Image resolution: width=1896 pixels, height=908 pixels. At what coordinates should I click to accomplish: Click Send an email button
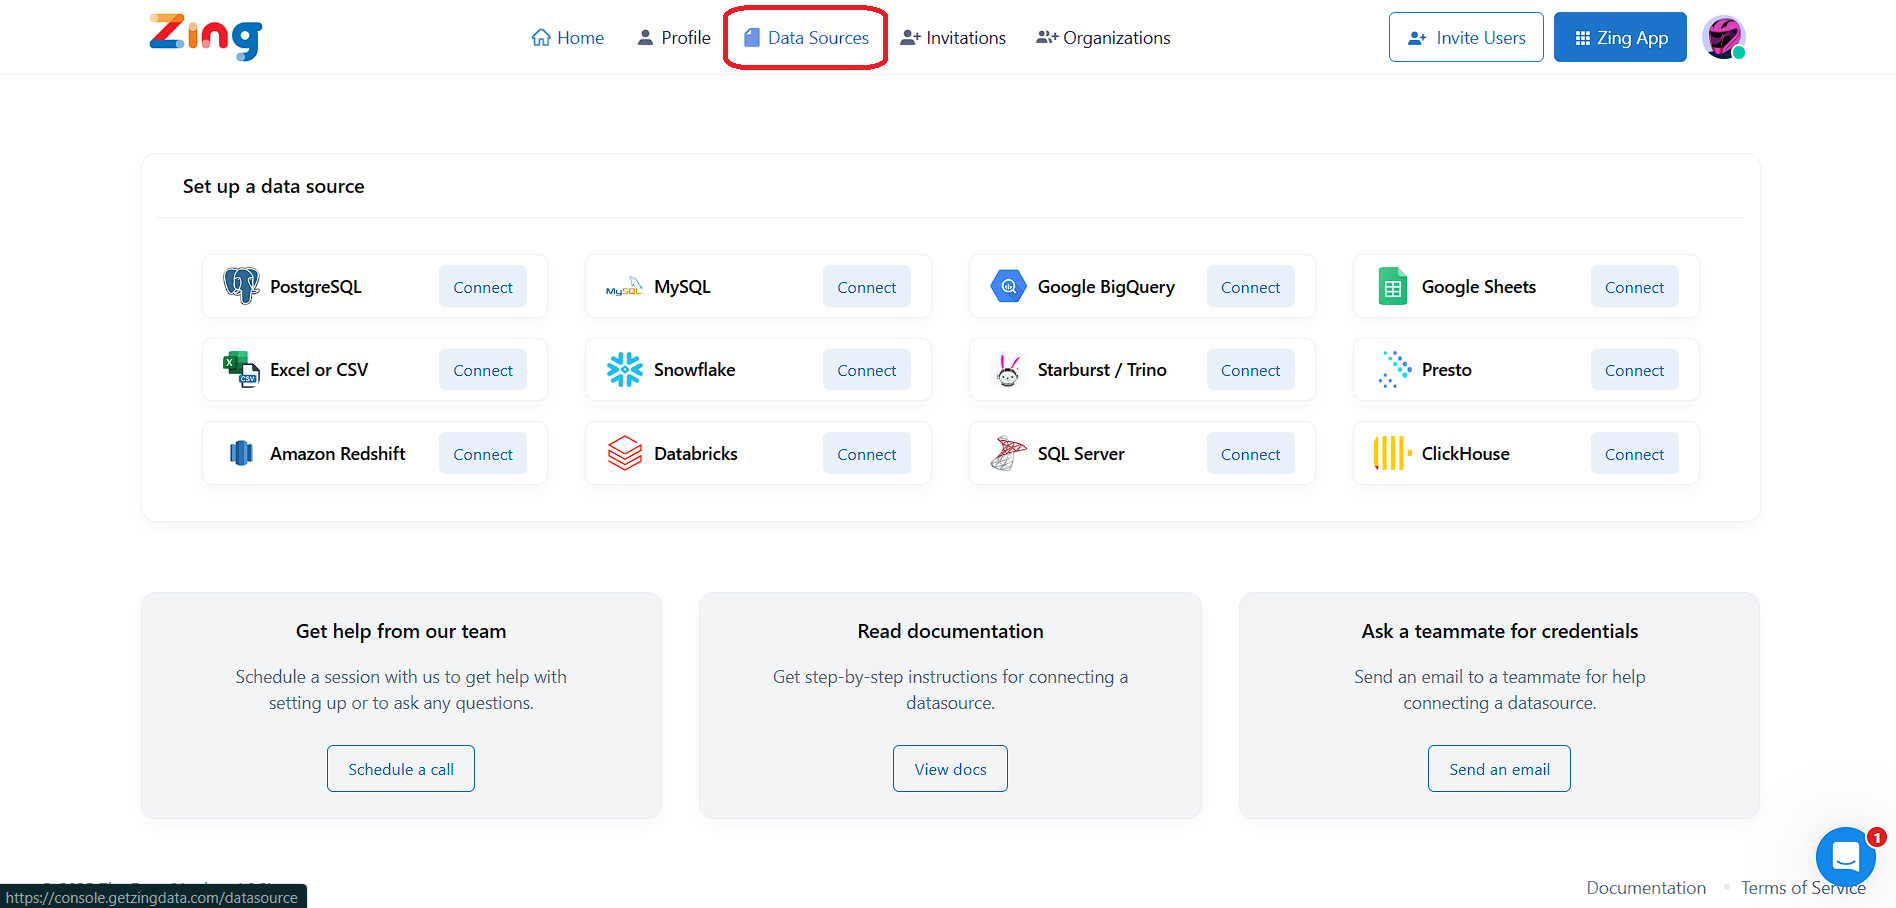point(1499,769)
